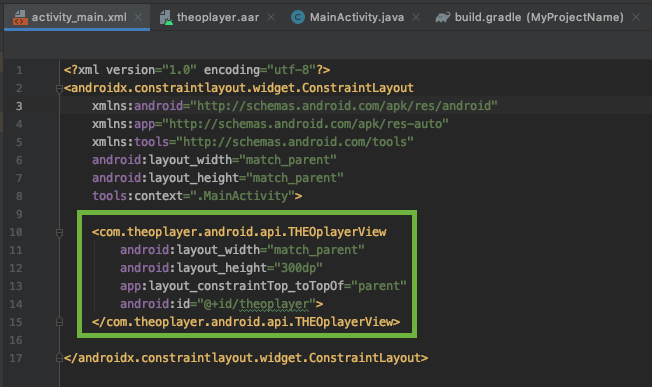Click the activity_main.xml file icon
Viewport: 652px width, 387px height.
pyautogui.click(x=20, y=17)
